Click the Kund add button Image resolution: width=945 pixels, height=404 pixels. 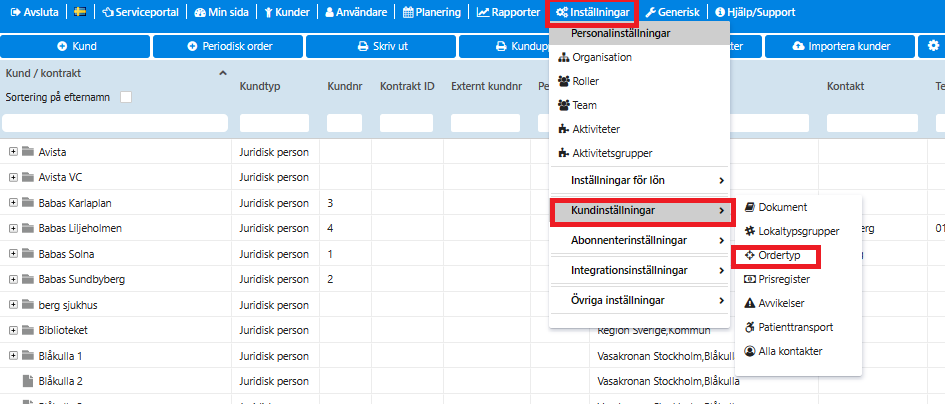pos(76,46)
